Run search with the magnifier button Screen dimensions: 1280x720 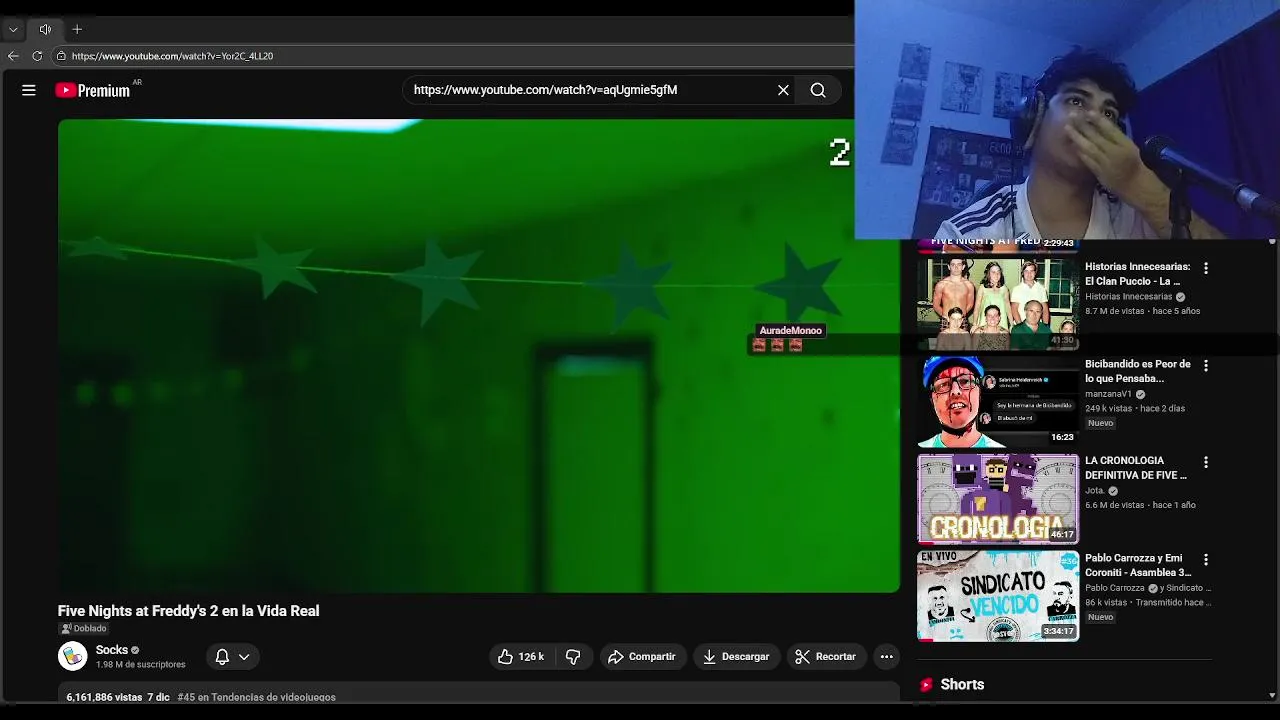click(818, 90)
